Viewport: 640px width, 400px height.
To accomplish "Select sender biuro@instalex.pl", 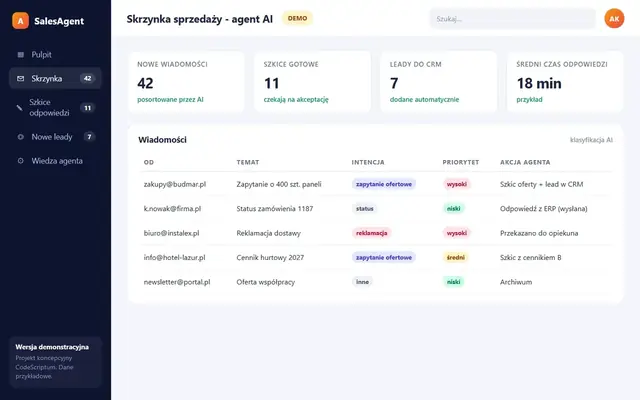I will point(171,233).
